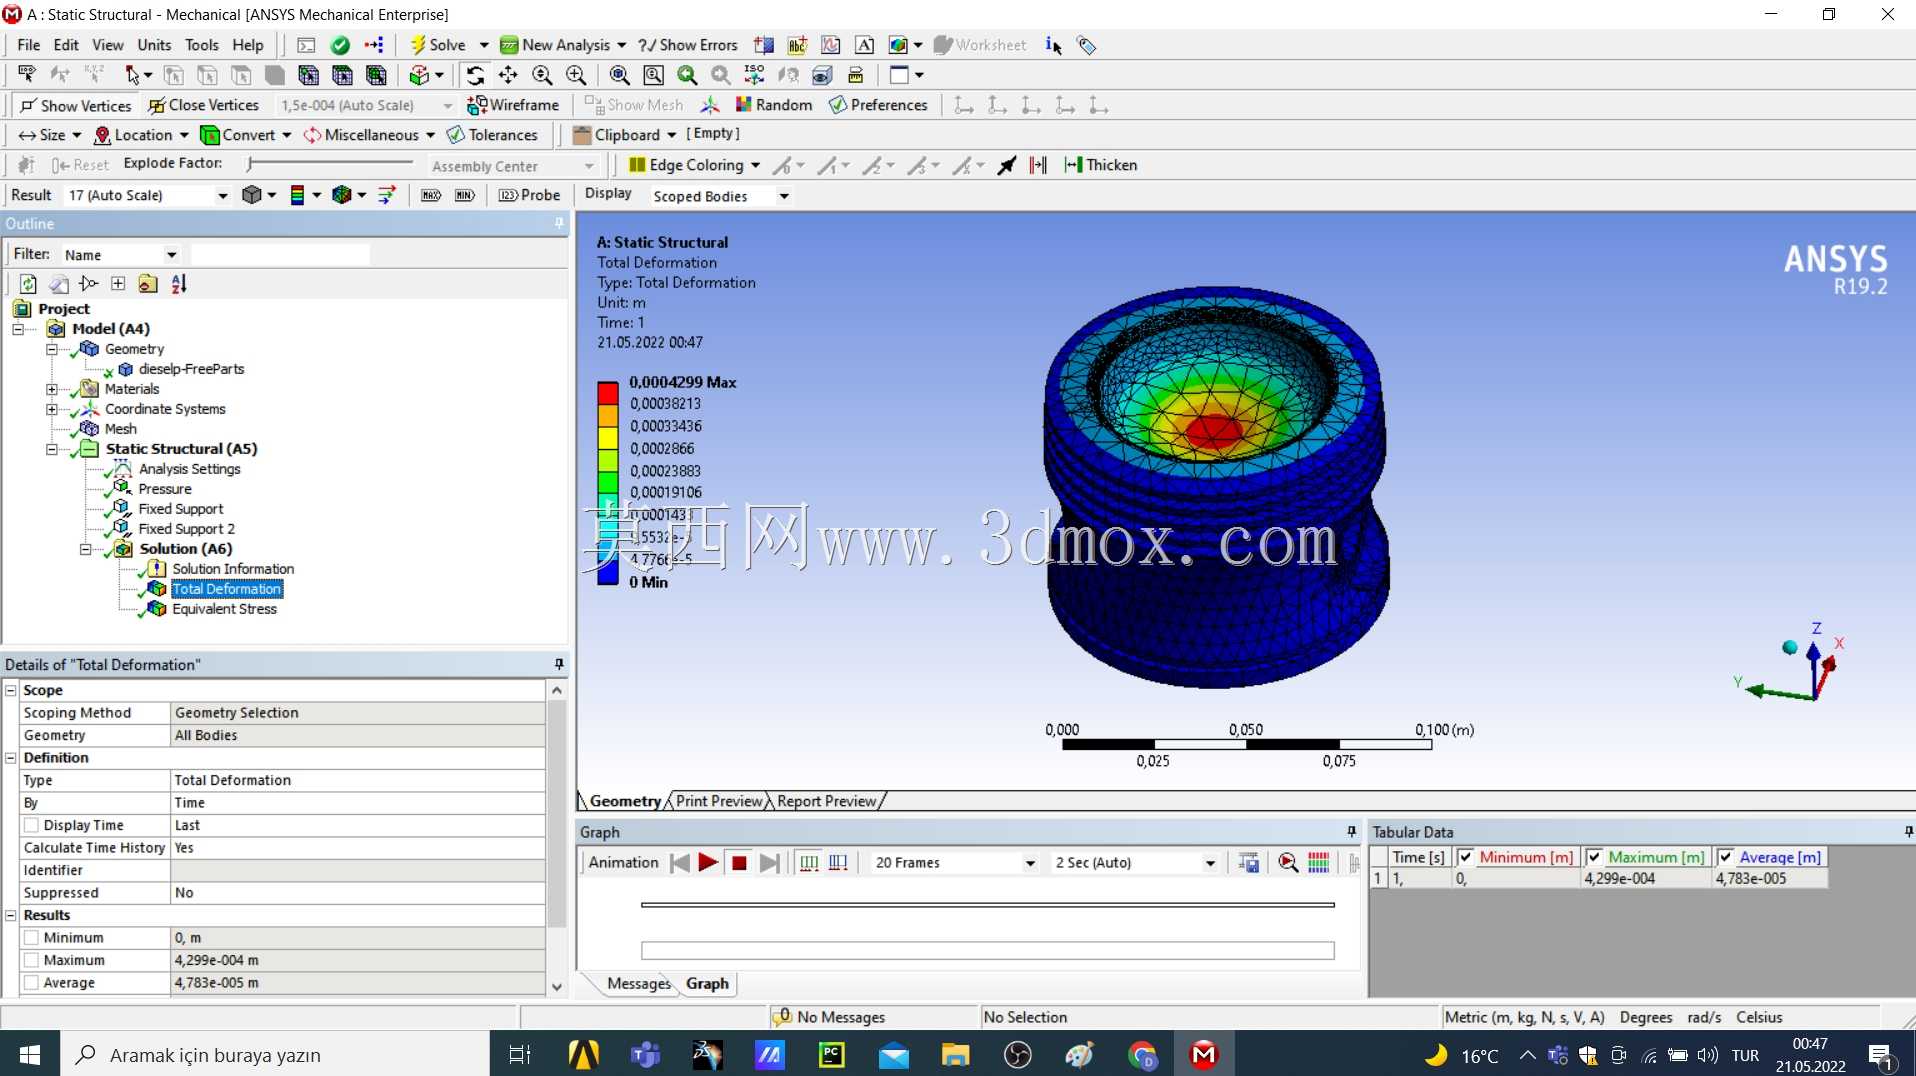Click the Details panel vertical scrollbar
Viewport: 1916px width, 1076px height.
(x=557, y=838)
